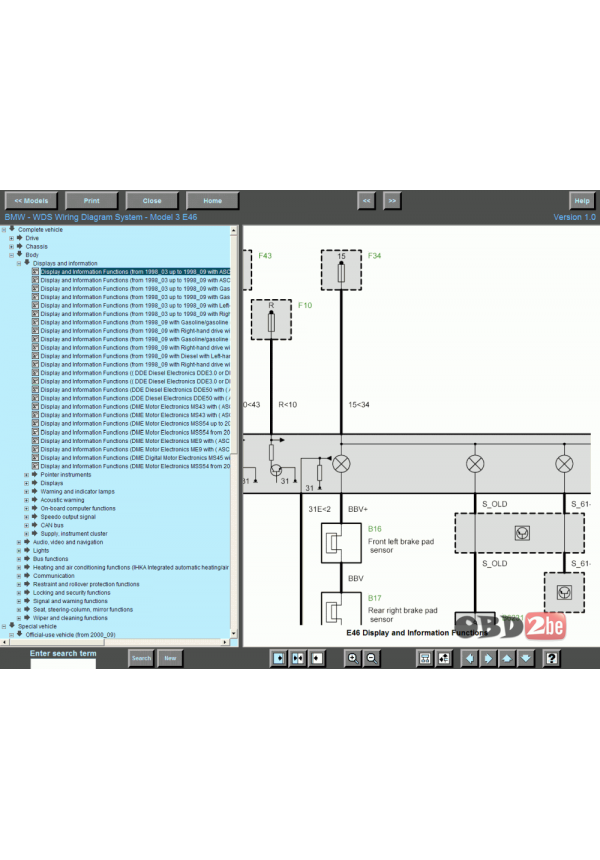Open the Diesel with Left-hand entry

coord(135,357)
